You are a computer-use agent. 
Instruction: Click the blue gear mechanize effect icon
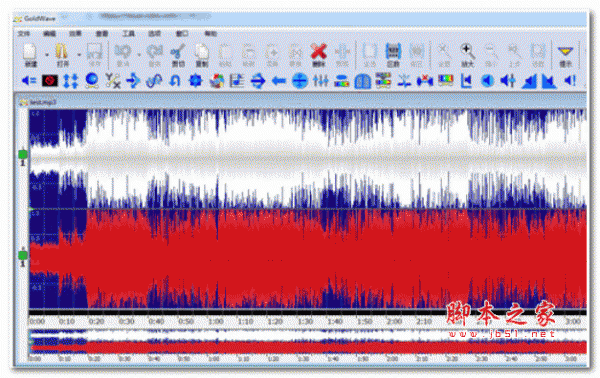click(x=196, y=81)
